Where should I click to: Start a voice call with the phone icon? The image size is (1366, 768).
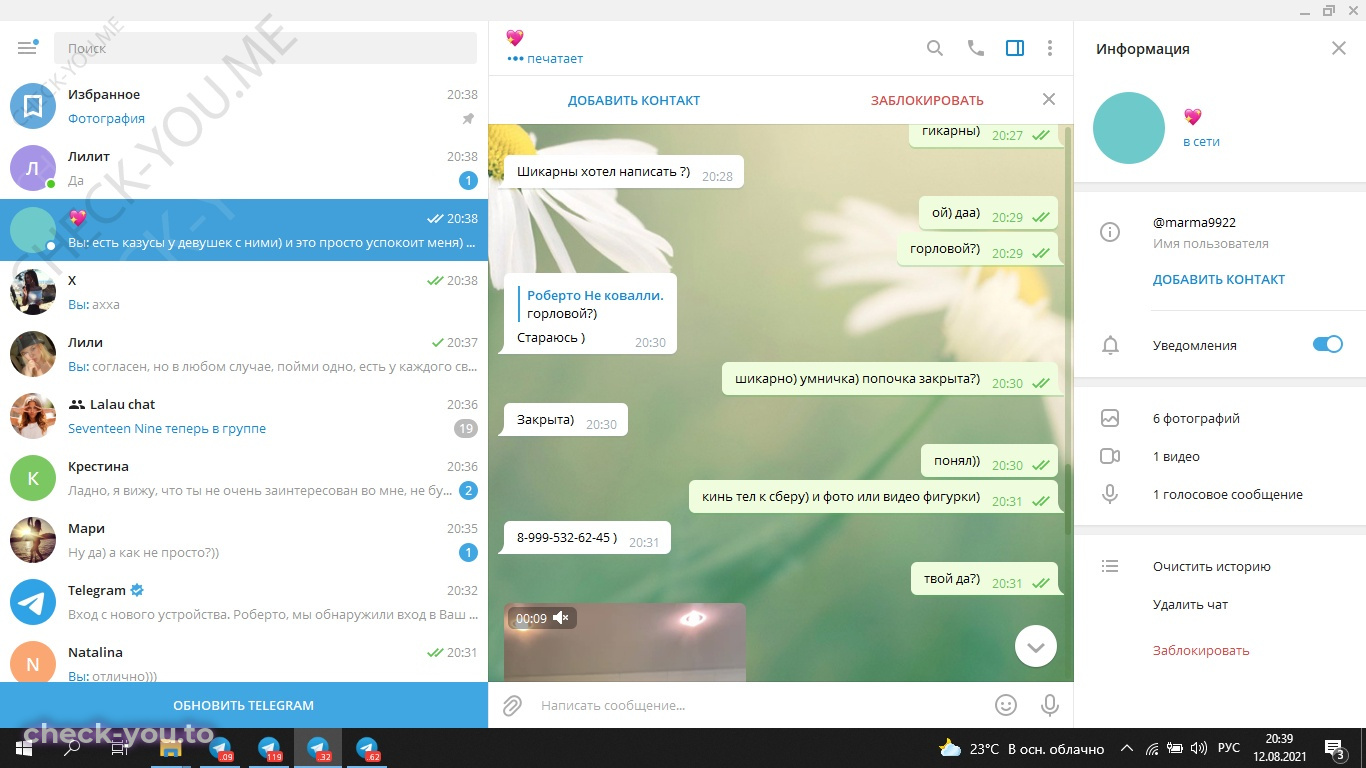coord(976,48)
